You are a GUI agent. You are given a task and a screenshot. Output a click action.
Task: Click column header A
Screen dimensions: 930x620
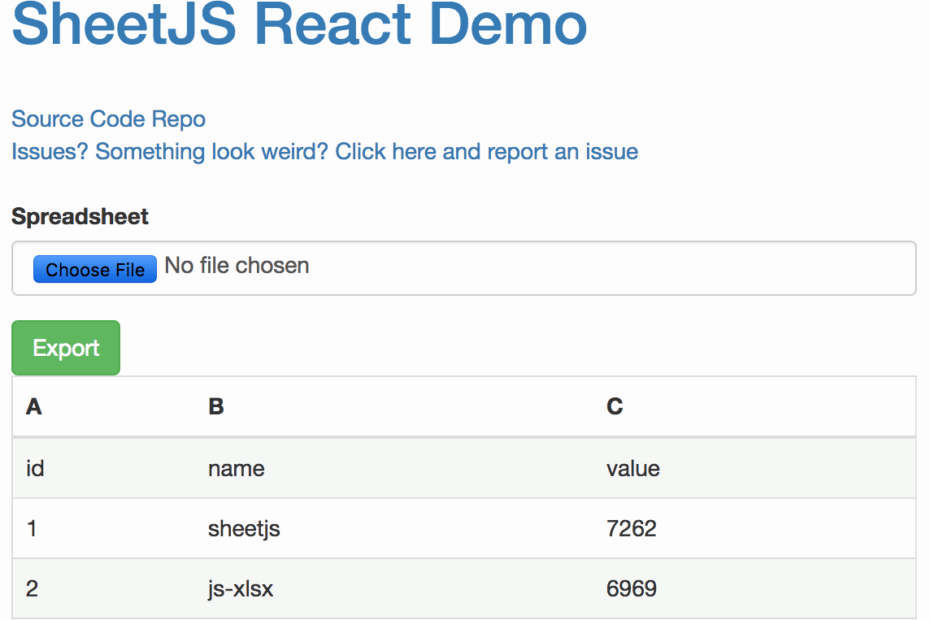(x=104, y=406)
